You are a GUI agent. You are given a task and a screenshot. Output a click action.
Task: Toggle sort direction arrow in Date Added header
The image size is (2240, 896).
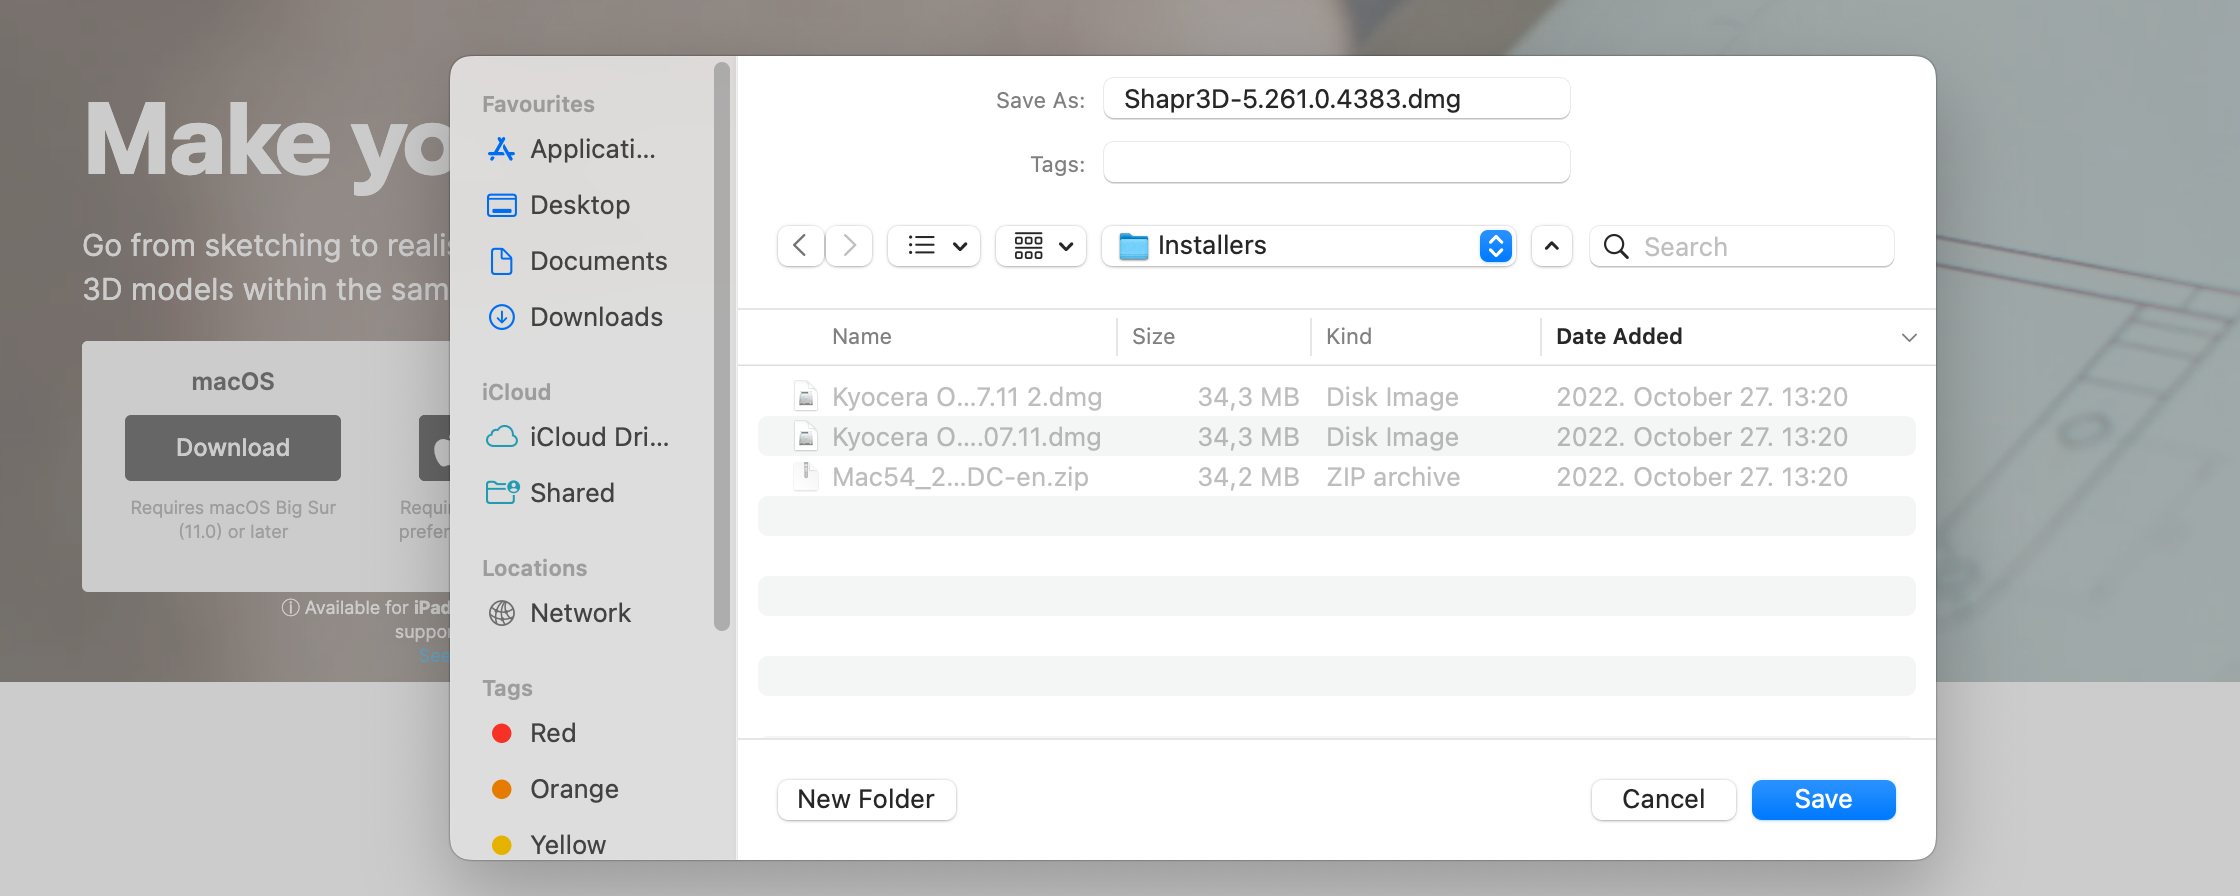(1909, 338)
